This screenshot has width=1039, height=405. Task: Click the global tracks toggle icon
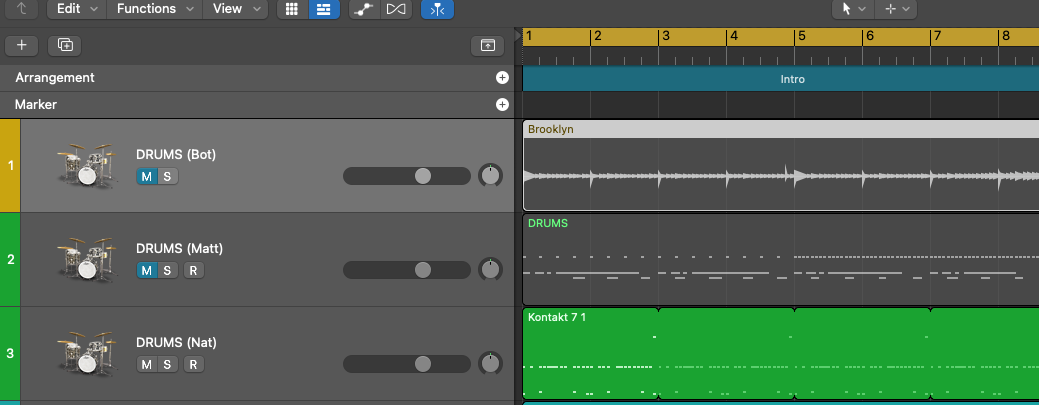(x=488, y=45)
